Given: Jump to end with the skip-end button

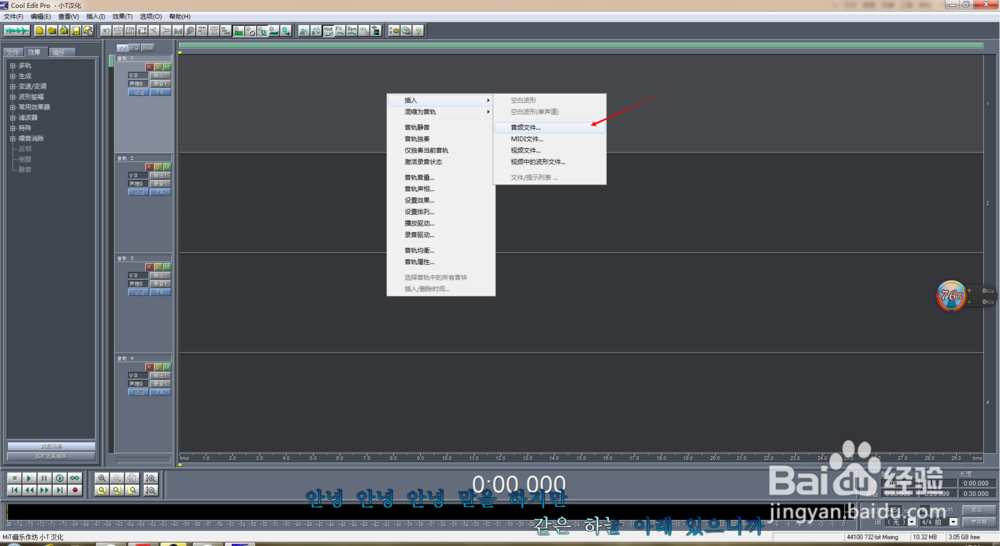Looking at the screenshot, I should [59, 490].
